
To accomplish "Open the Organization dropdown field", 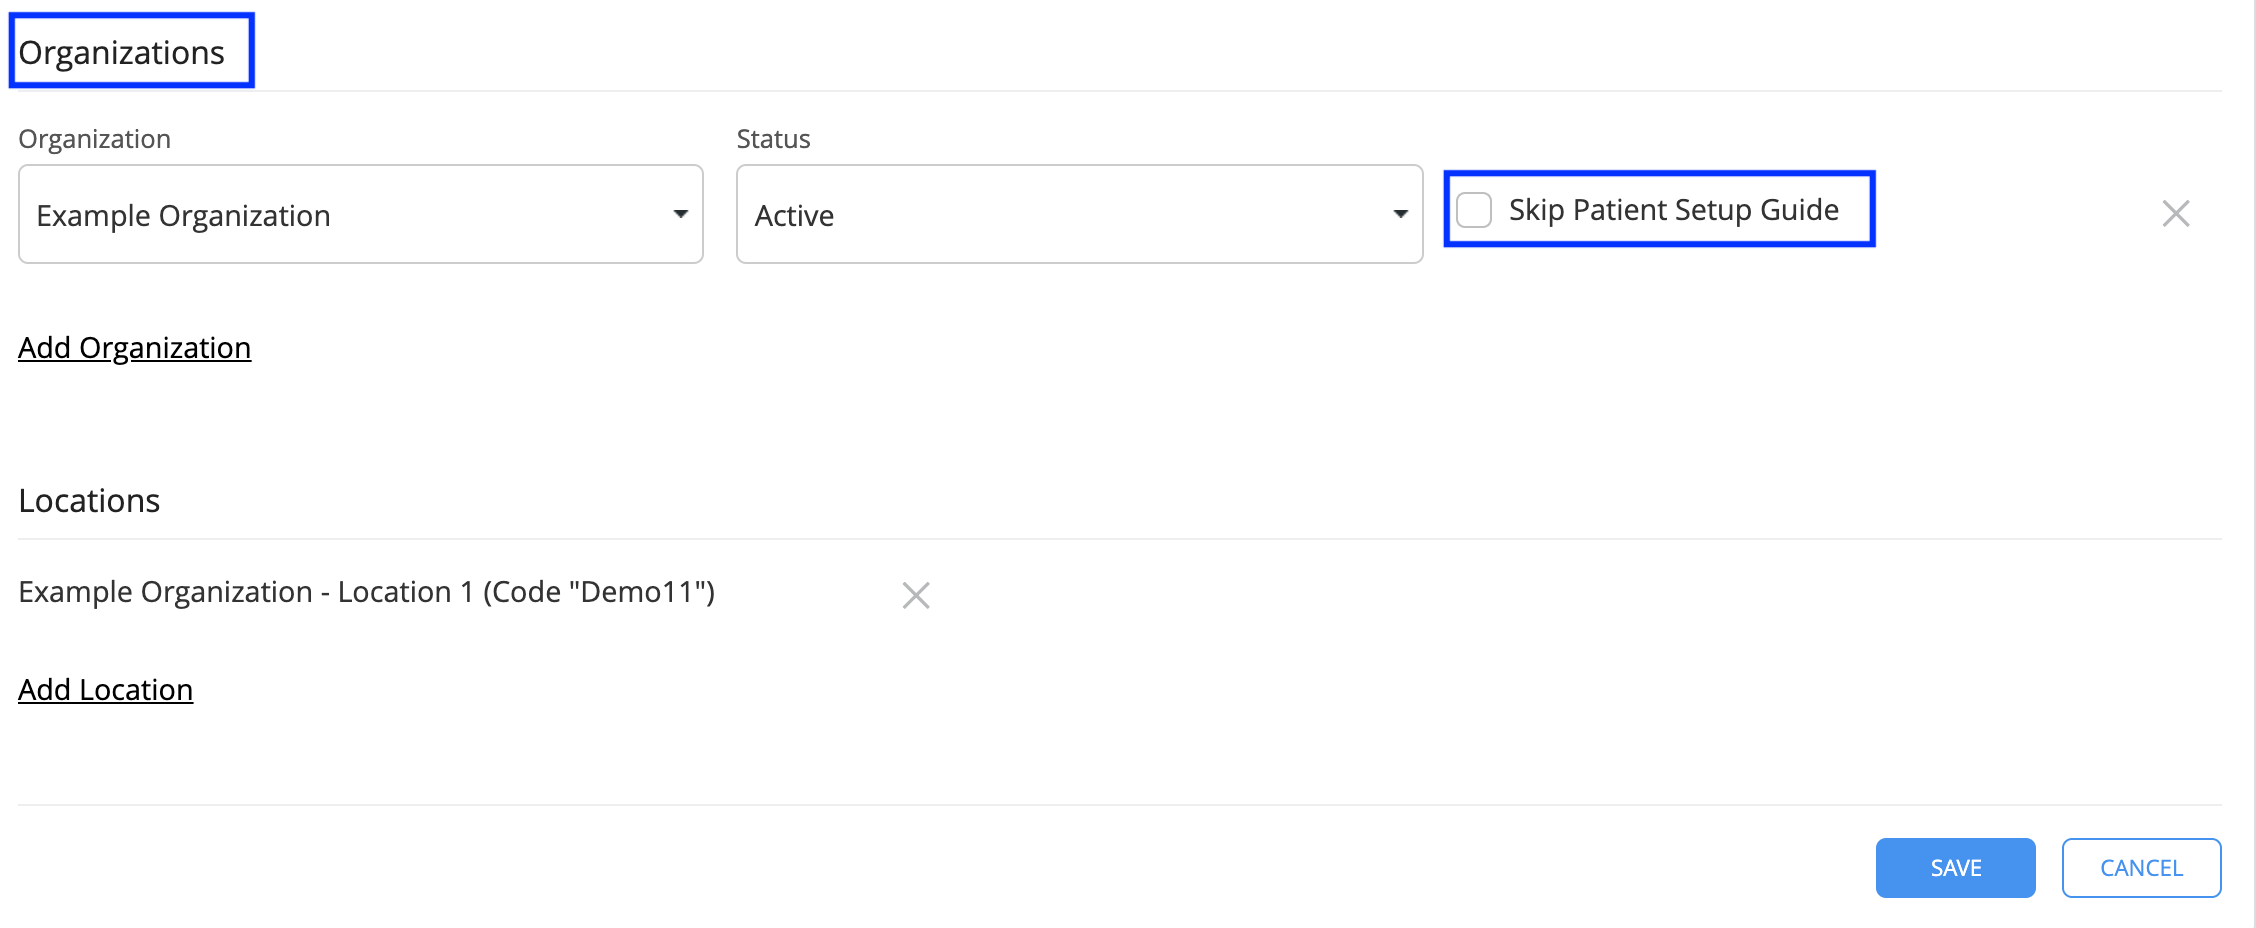I will [x=361, y=214].
